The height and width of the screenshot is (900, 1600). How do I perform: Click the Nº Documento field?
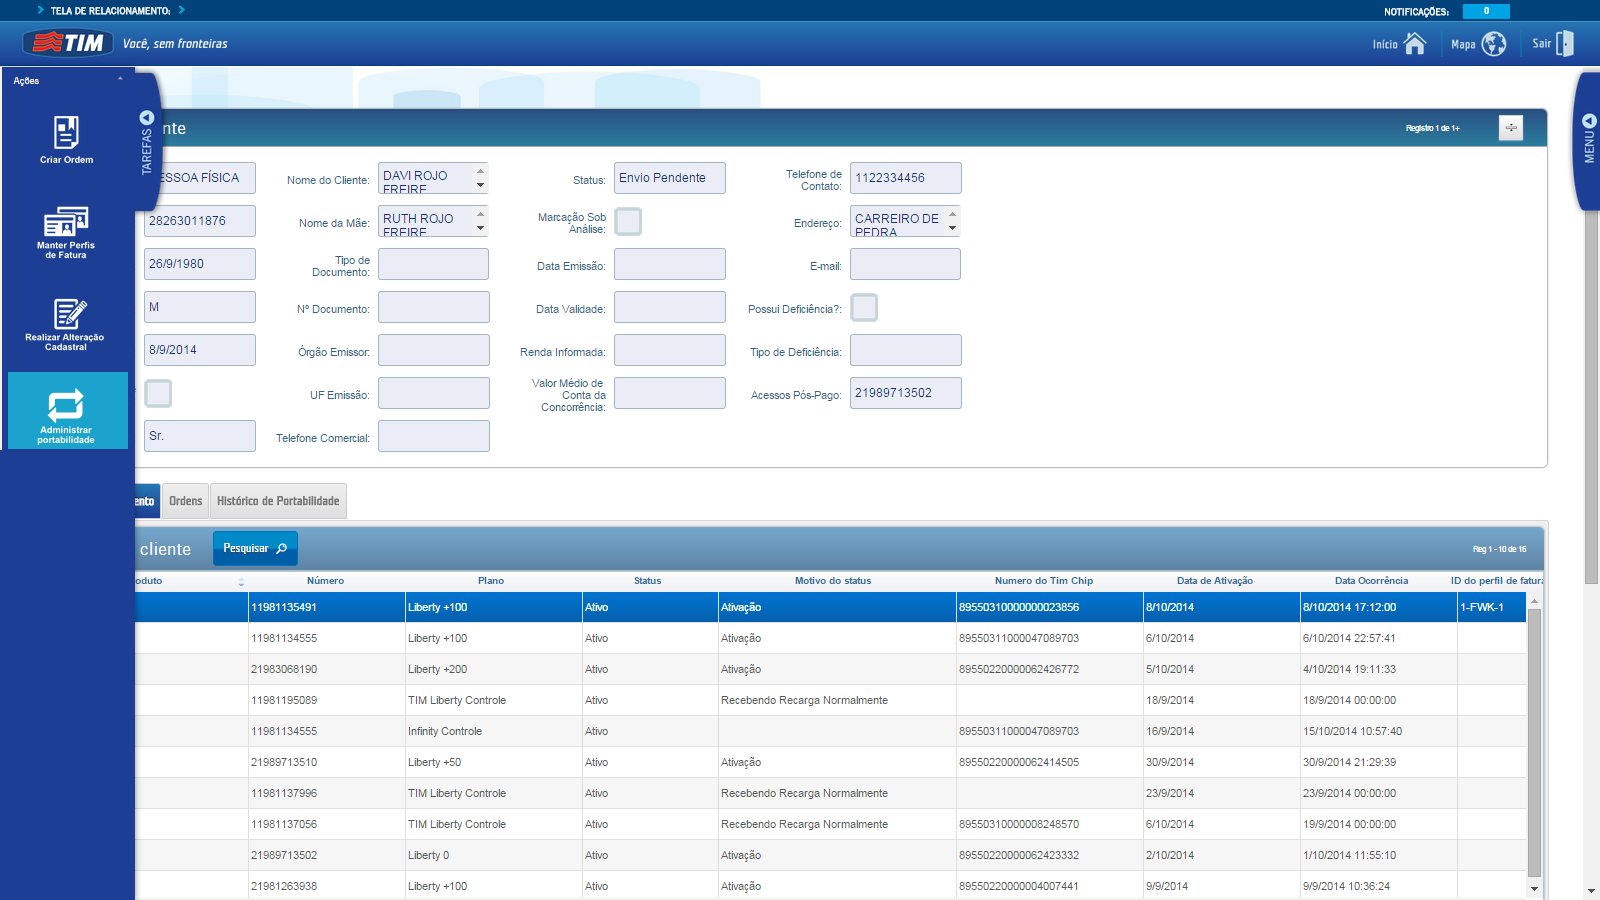(x=434, y=307)
